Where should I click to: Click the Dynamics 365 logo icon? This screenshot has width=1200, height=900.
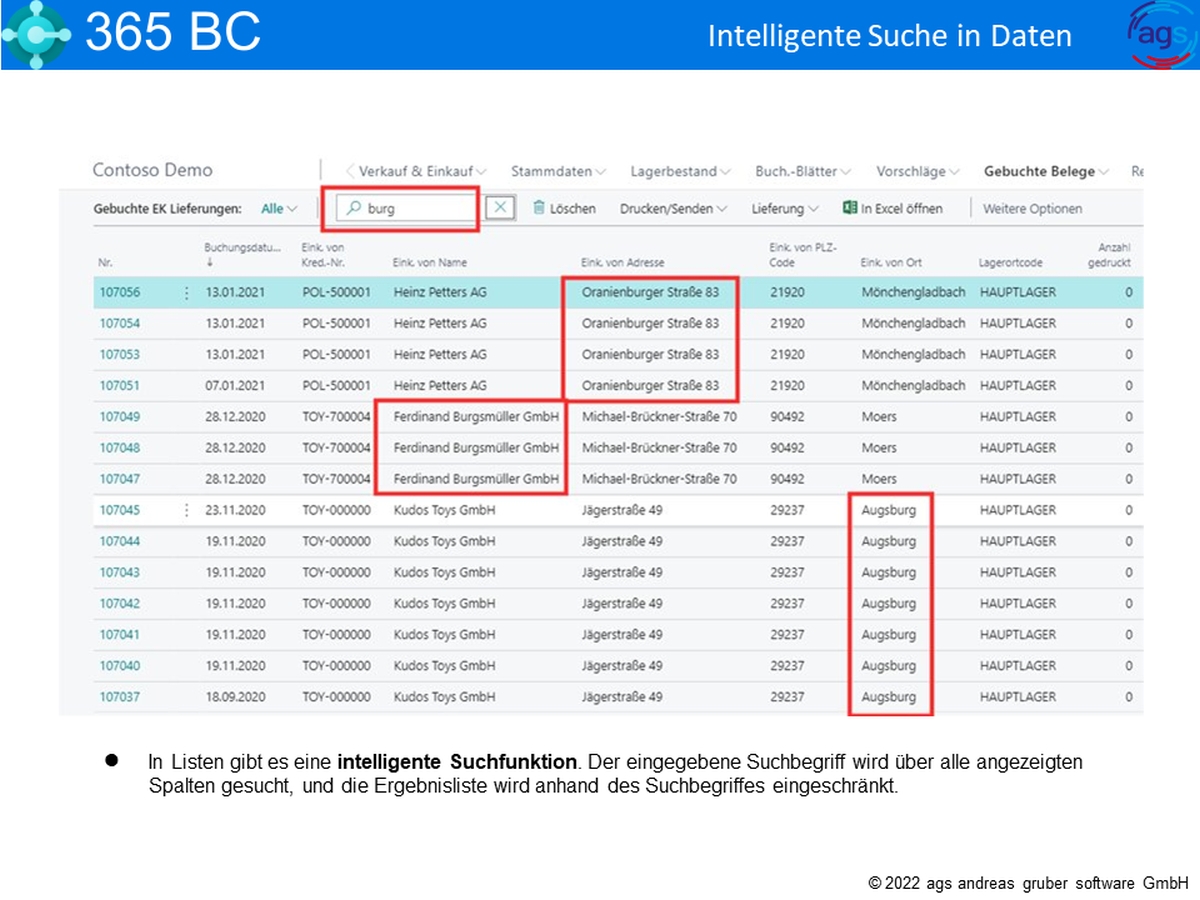click(x=36, y=34)
